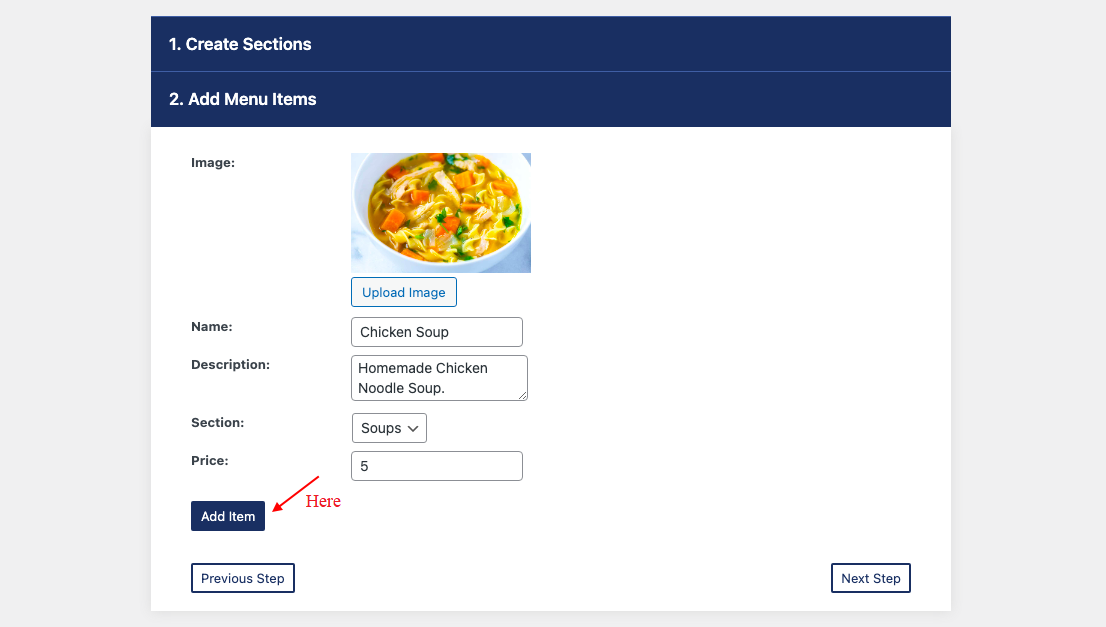Click the chicken noodle soup image thumbnail
1106x627 pixels.
tap(440, 212)
